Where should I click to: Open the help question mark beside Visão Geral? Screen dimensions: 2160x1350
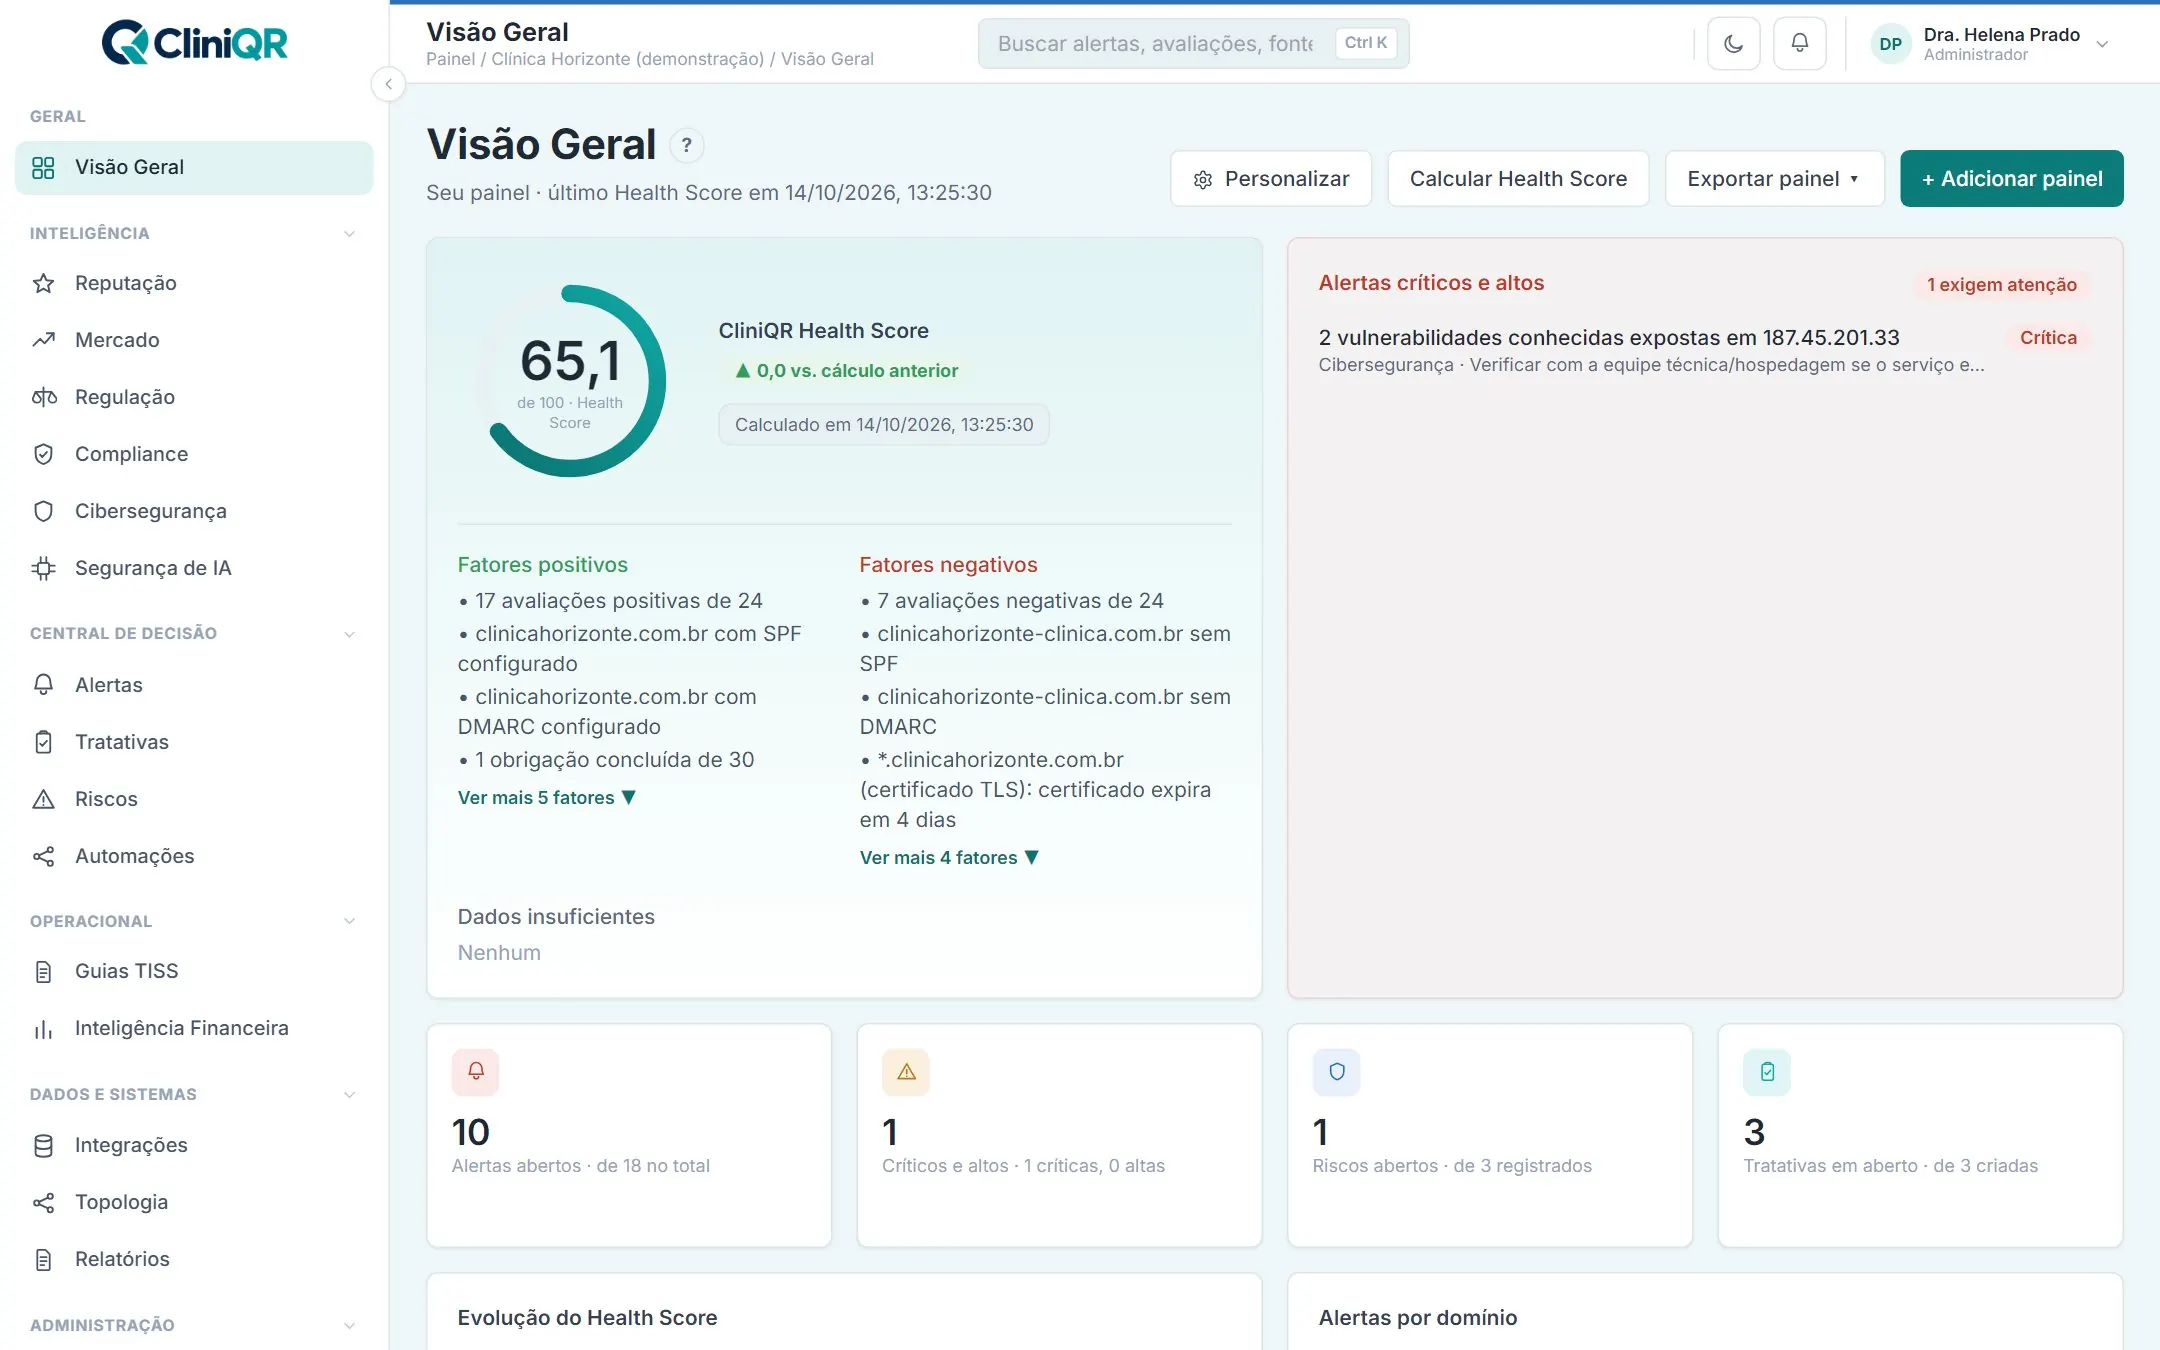(686, 145)
